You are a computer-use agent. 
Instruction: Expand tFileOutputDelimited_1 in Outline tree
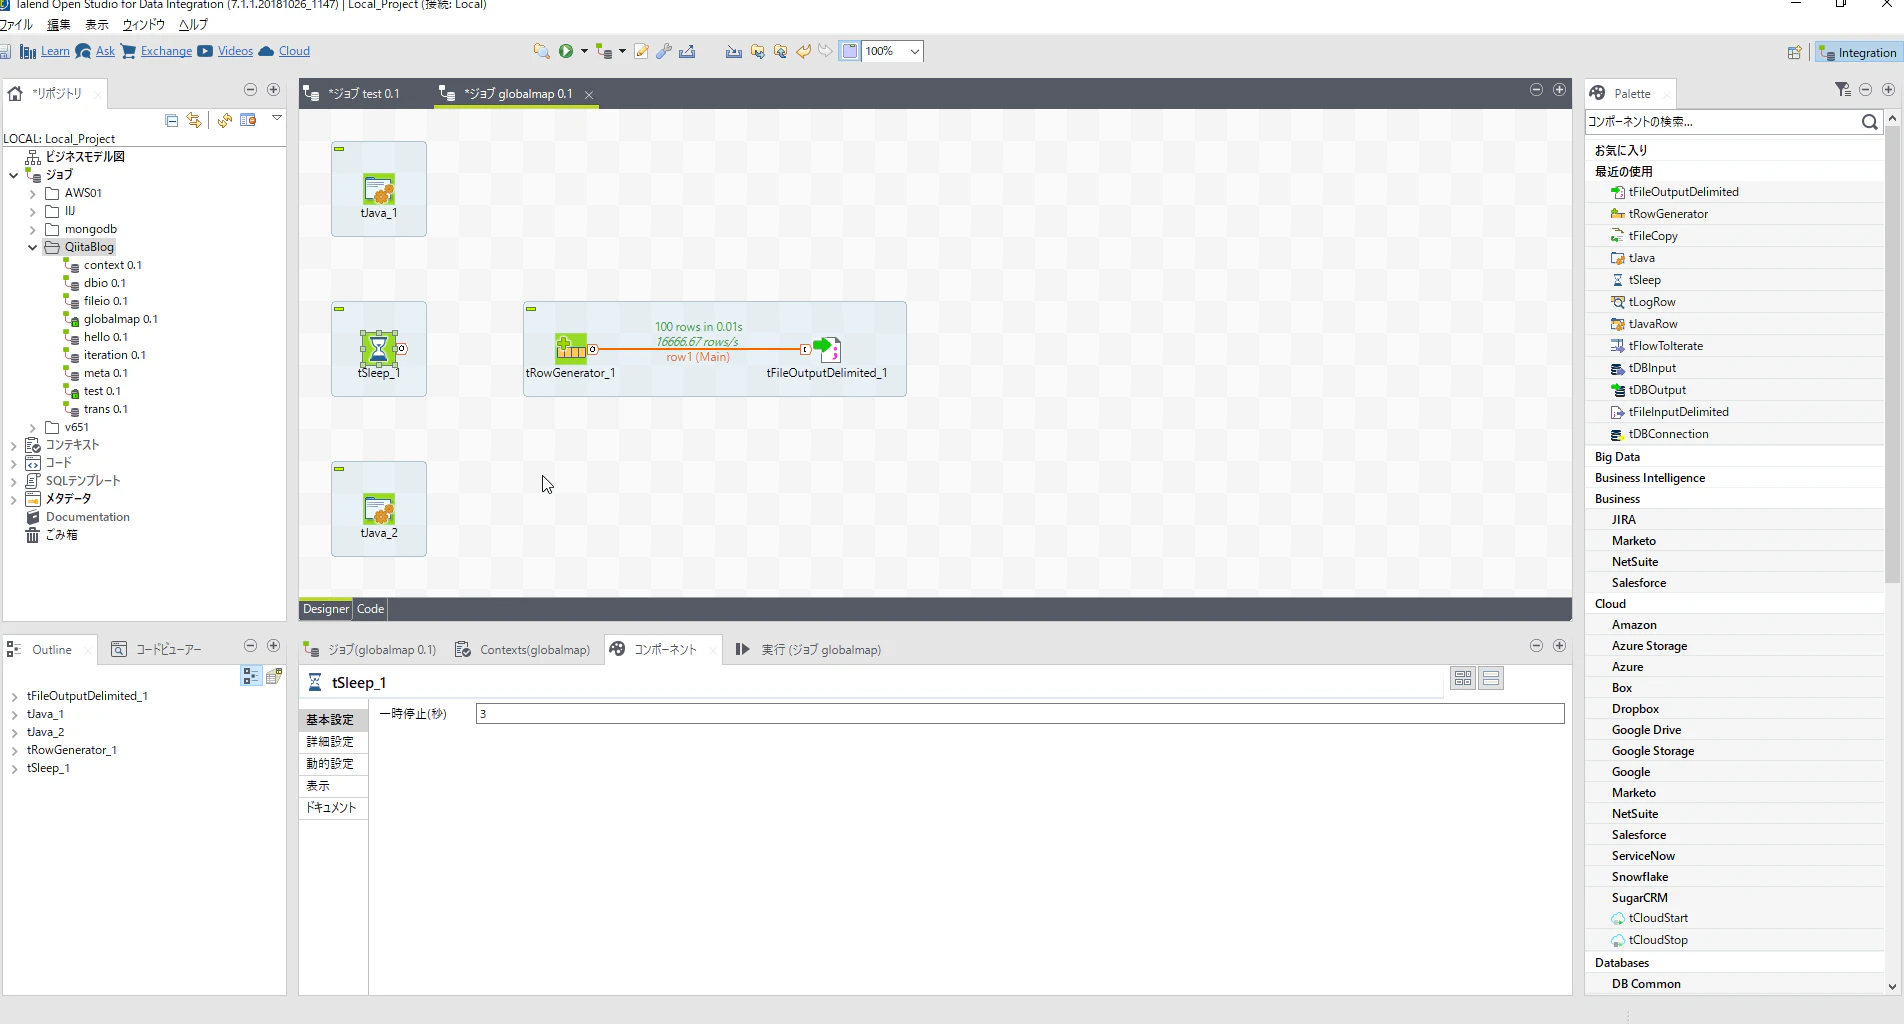pyautogui.click(x=14, y=696)
